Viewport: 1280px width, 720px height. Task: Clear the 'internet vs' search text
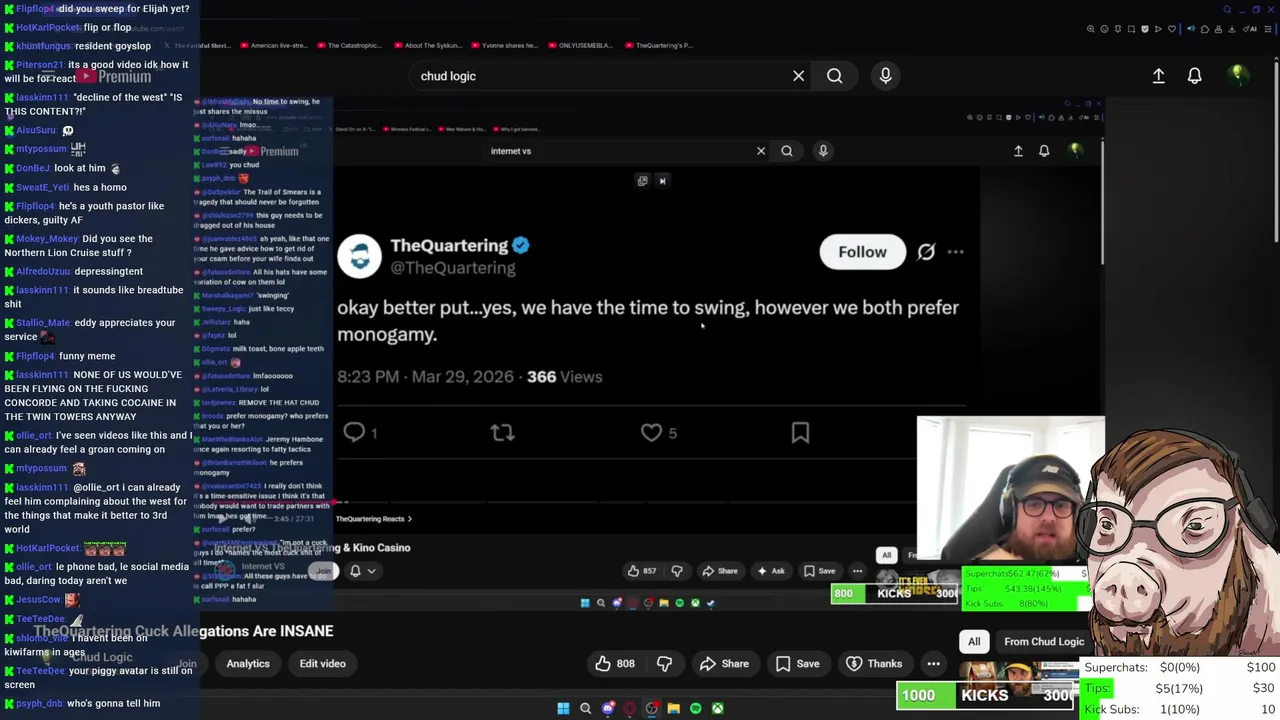click(761, 151)
